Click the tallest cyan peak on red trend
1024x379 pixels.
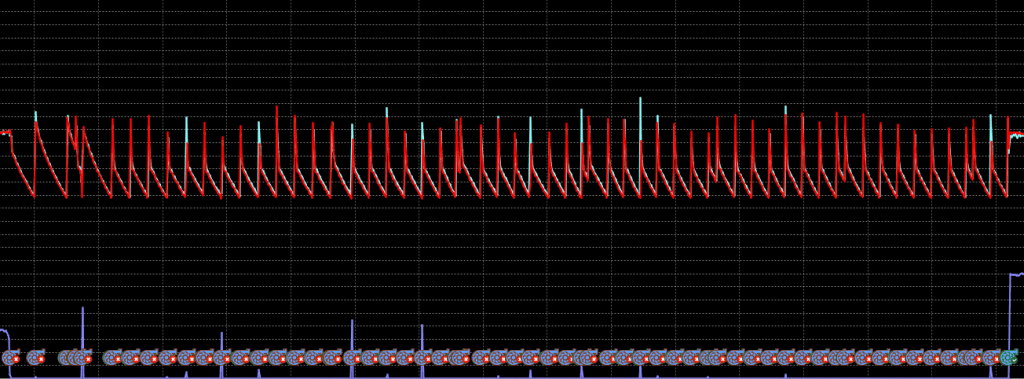[640, 118]
